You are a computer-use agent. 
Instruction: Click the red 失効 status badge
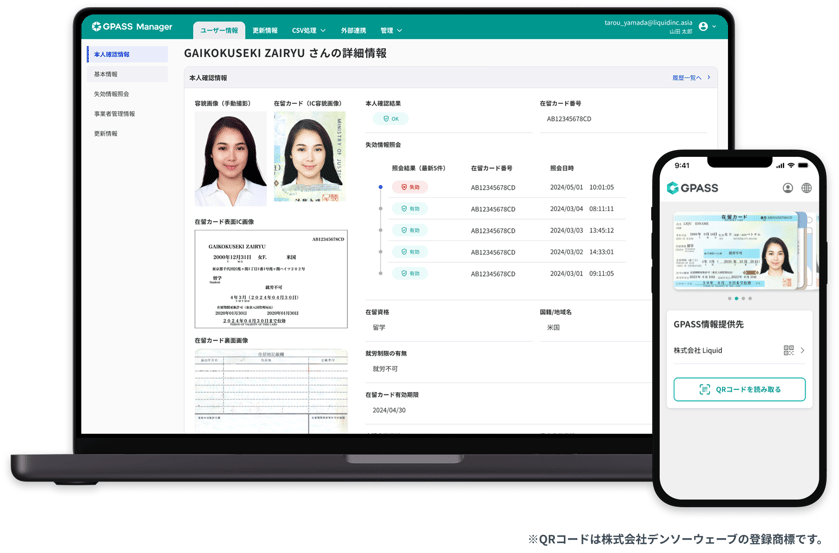[410, 187]
